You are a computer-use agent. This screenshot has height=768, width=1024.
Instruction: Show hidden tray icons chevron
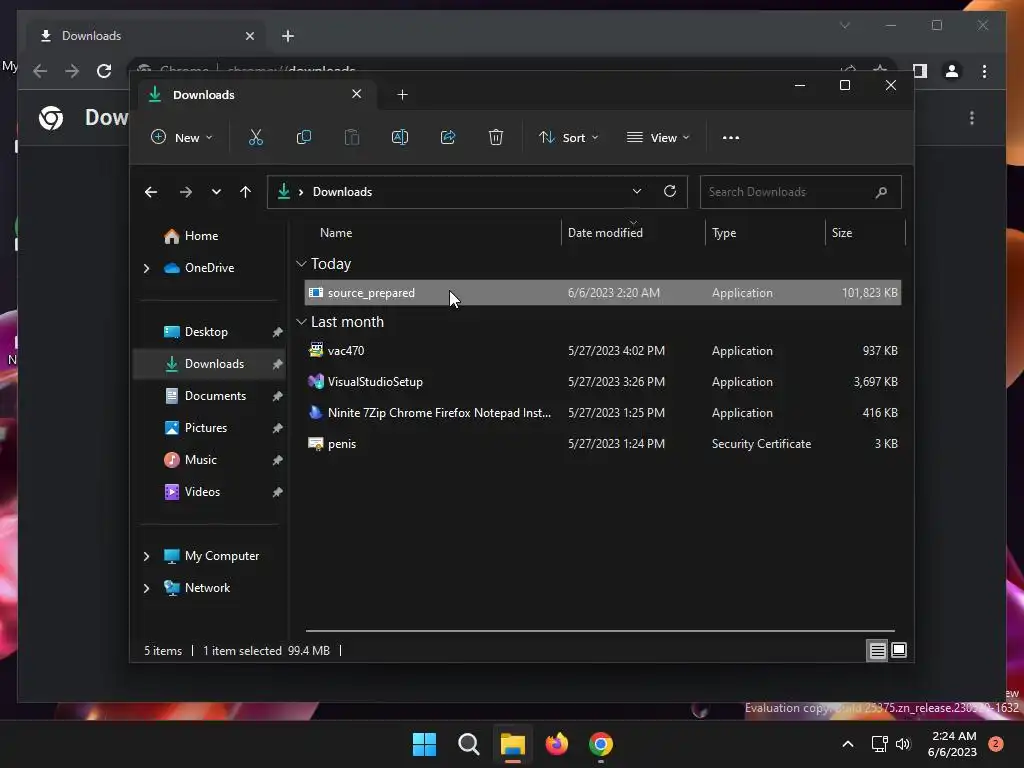click(x=848, y=744)
